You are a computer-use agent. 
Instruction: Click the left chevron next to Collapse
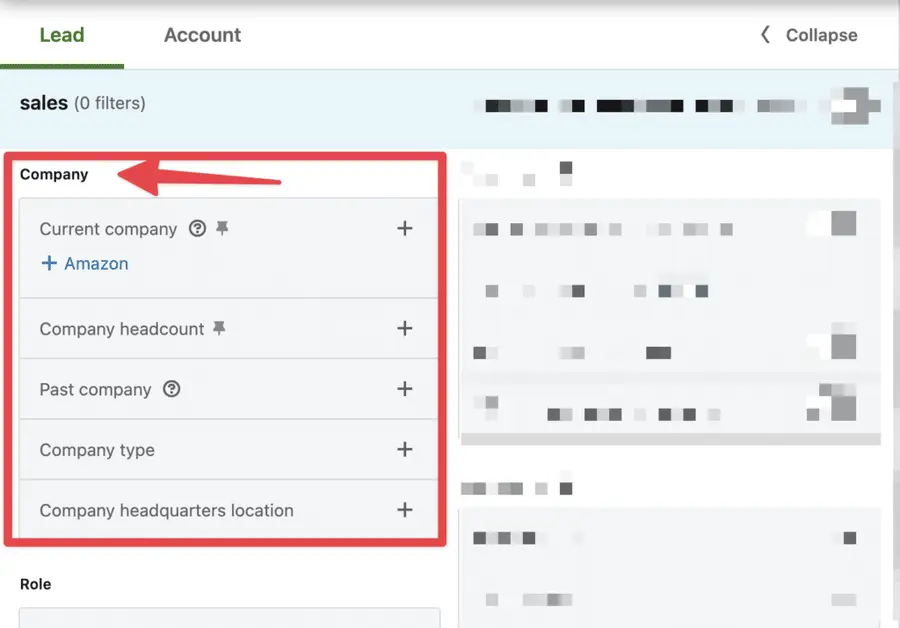coord(763,34)
